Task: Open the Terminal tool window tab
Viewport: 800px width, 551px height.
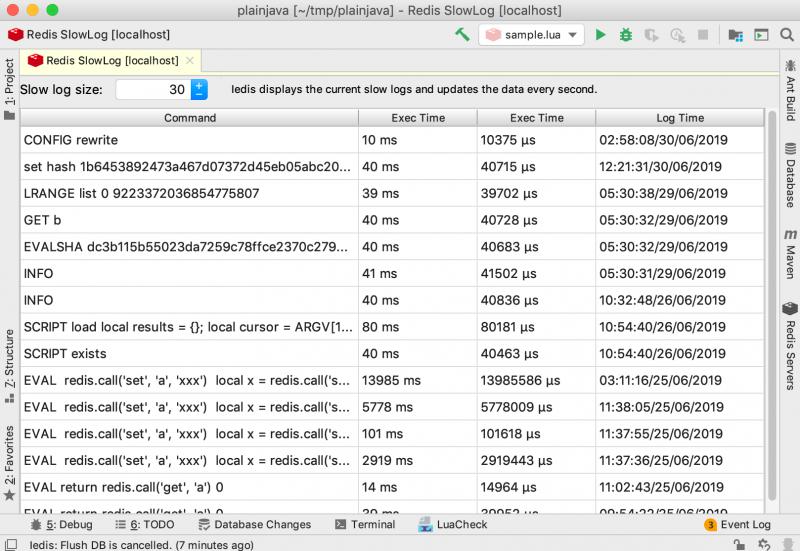Action: click(x=365, y=524)
